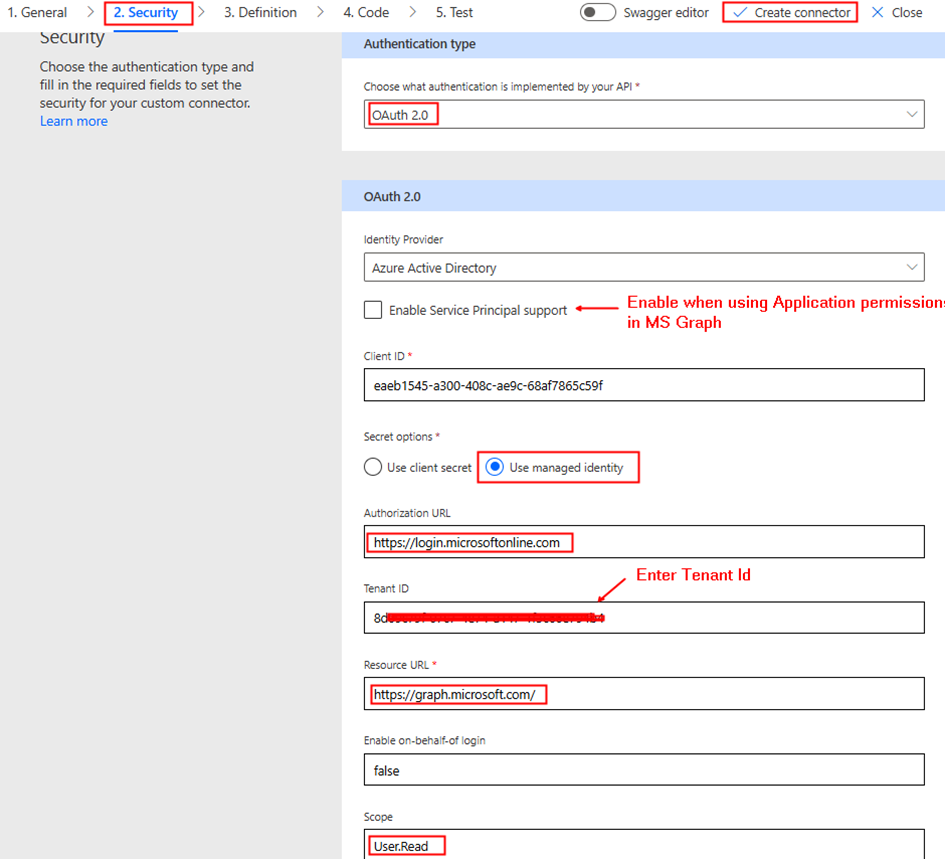
Task: Click Create connector button
Action: [790, 13]
